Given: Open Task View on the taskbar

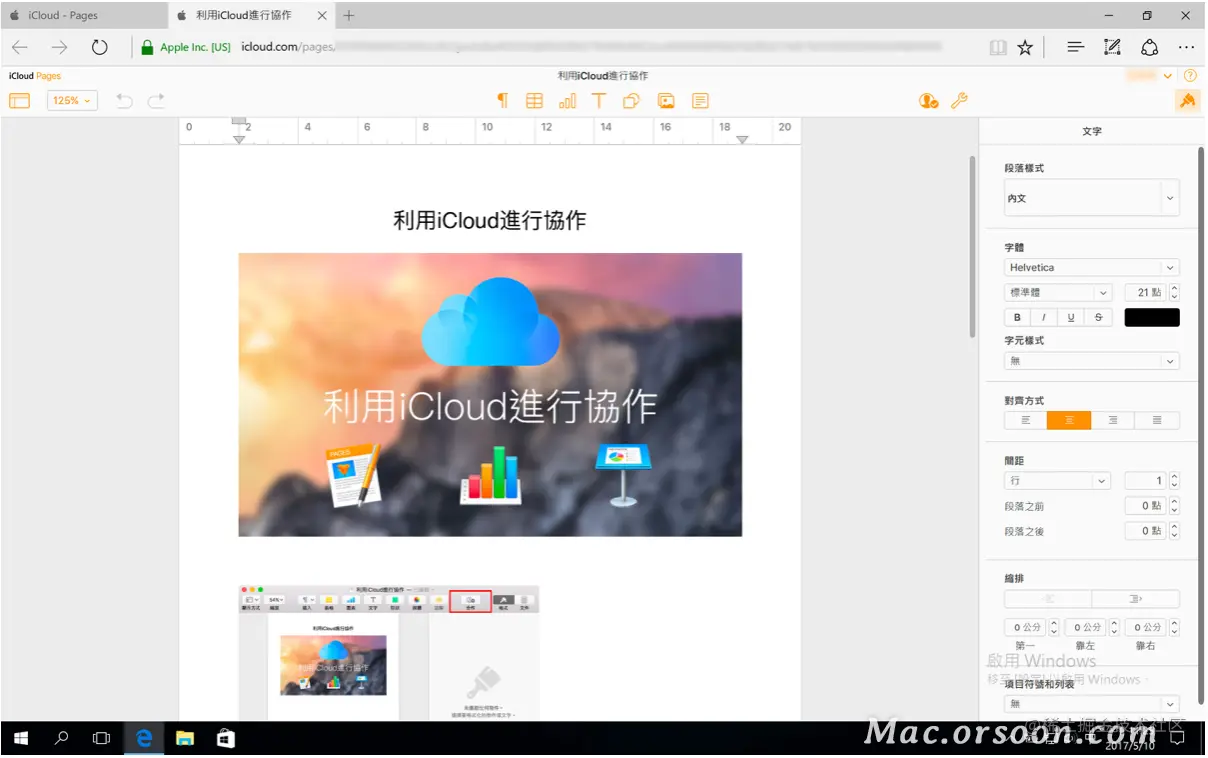Looking at the screenshot, I should pos(101,739).
